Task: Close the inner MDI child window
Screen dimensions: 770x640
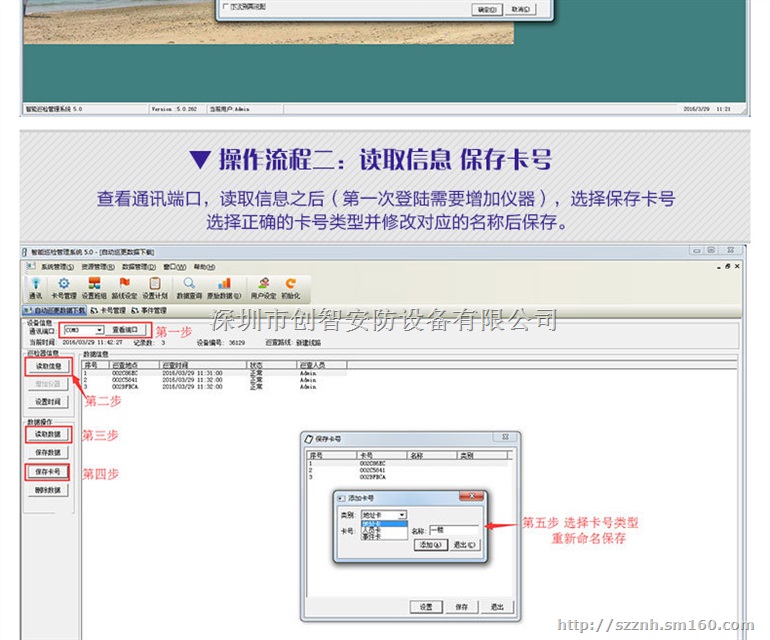Action: (737, 266)
